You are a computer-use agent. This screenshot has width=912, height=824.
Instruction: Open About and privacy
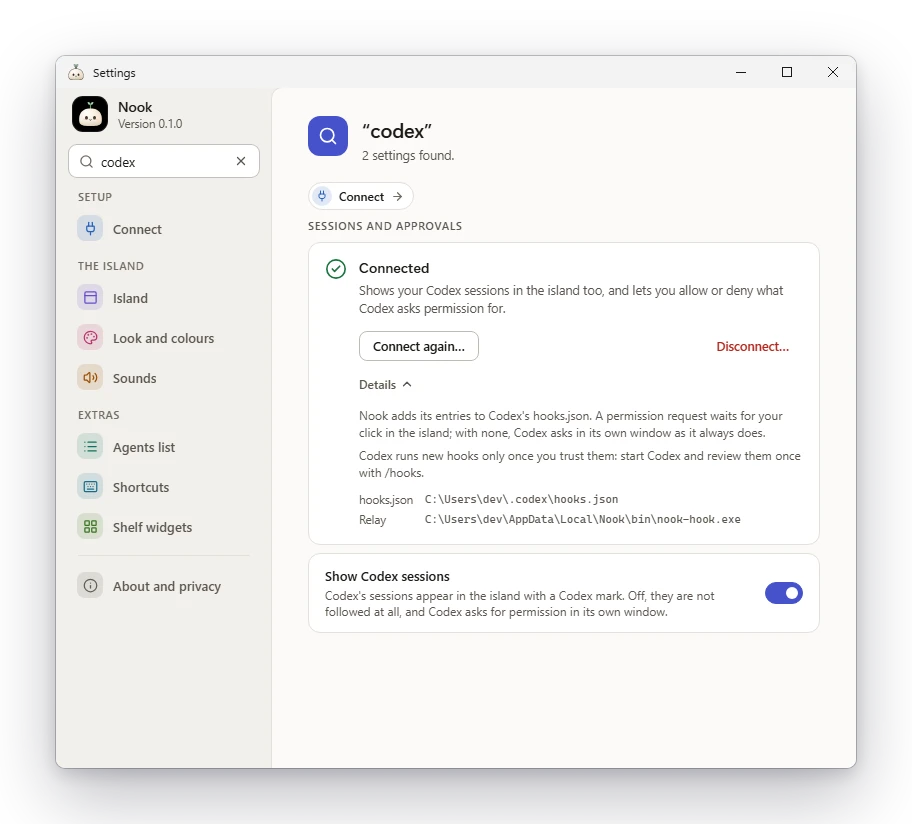(x=164, y=586)
